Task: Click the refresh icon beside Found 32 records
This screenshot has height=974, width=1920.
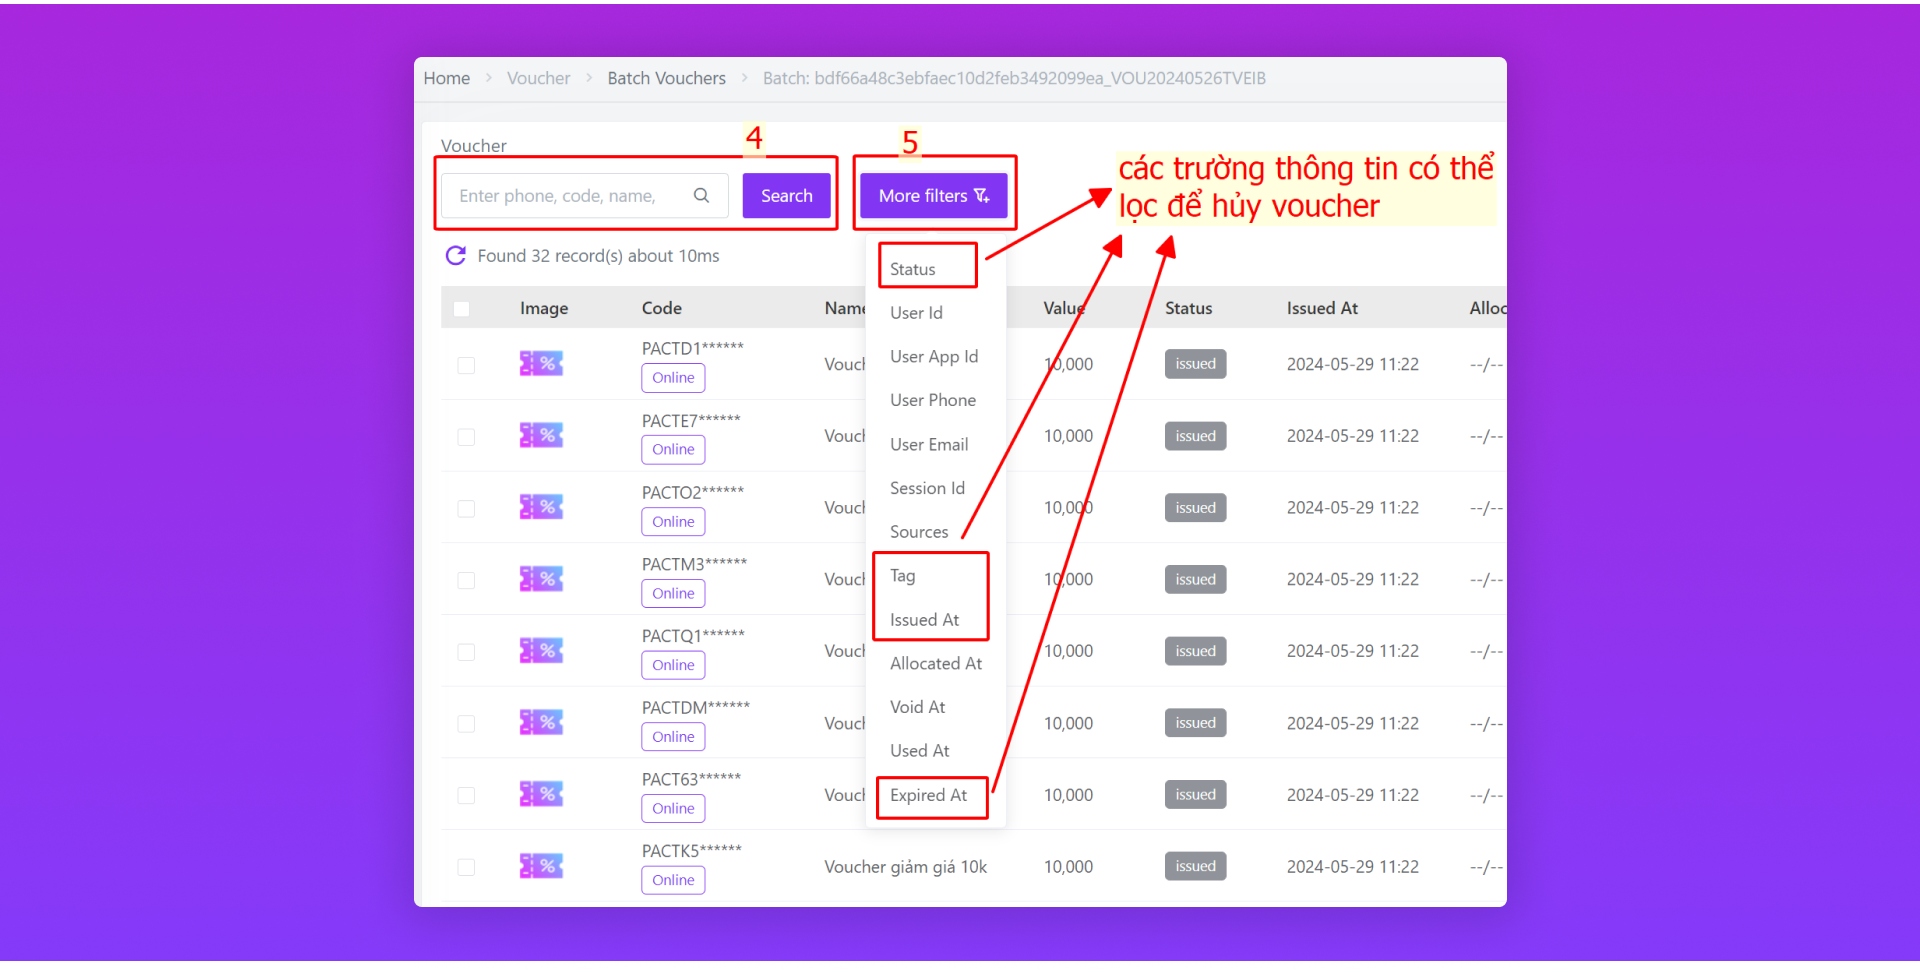Action: [x=455, y=256]
